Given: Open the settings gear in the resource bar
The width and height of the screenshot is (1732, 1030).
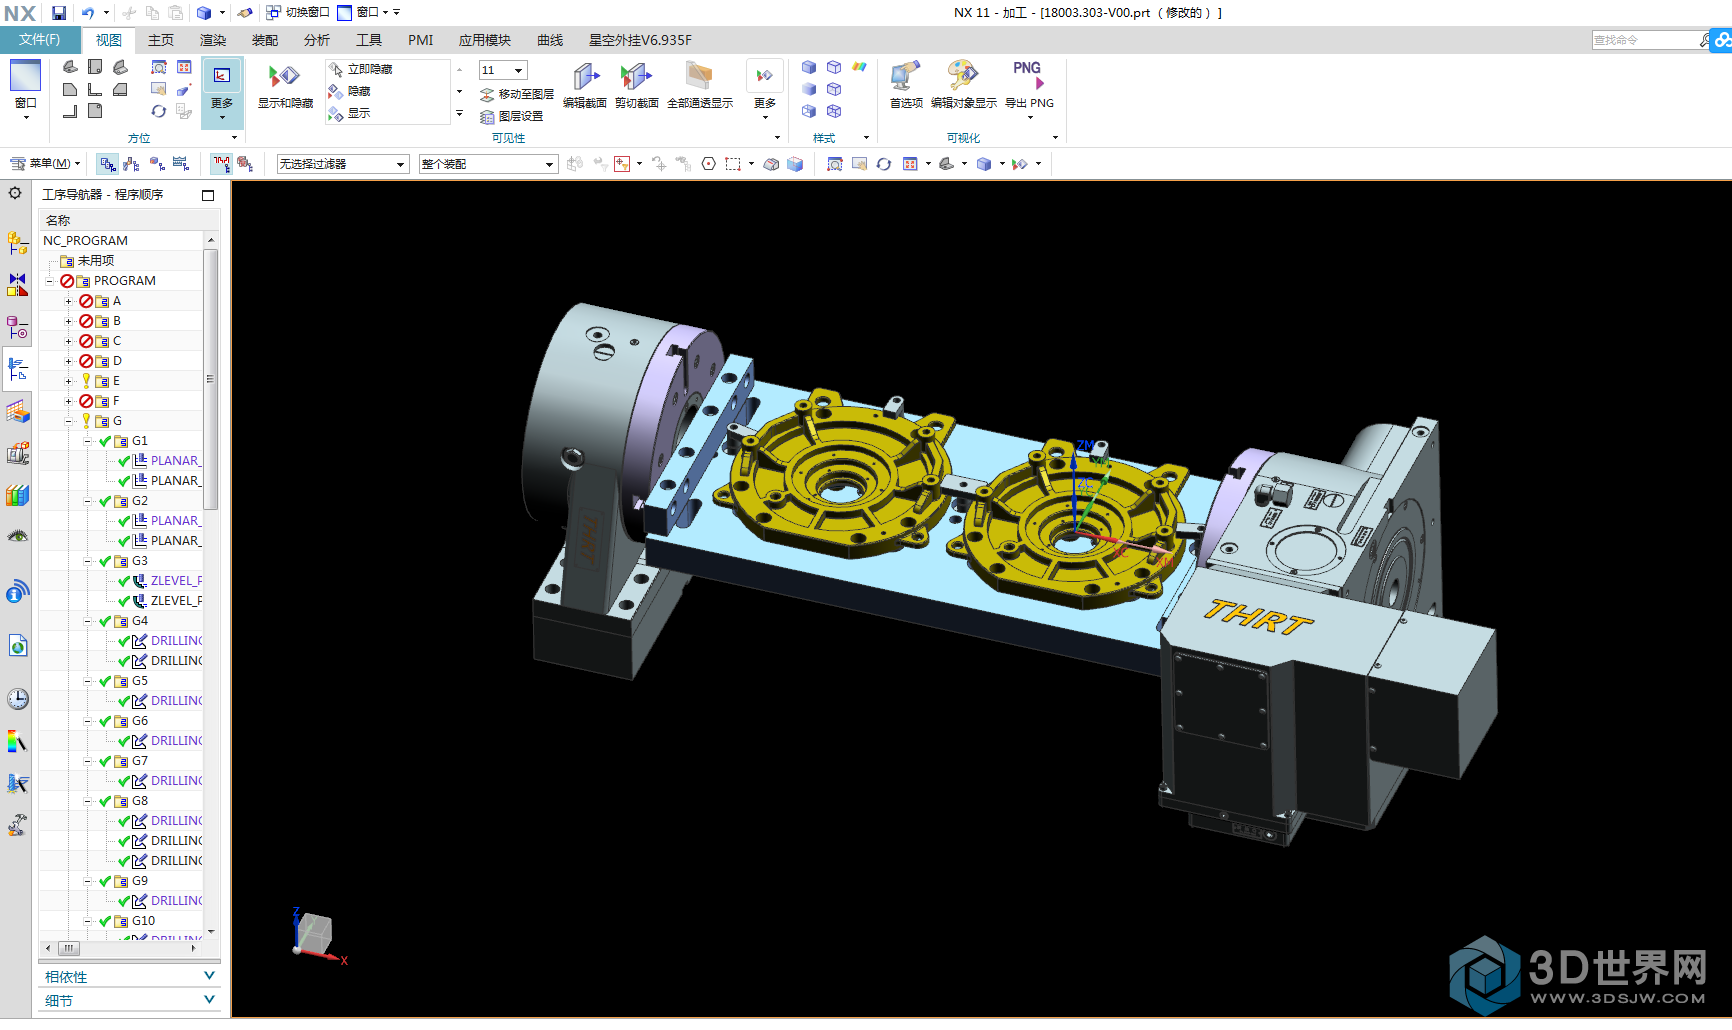Looking at the screenshot, I should [15, 193].
